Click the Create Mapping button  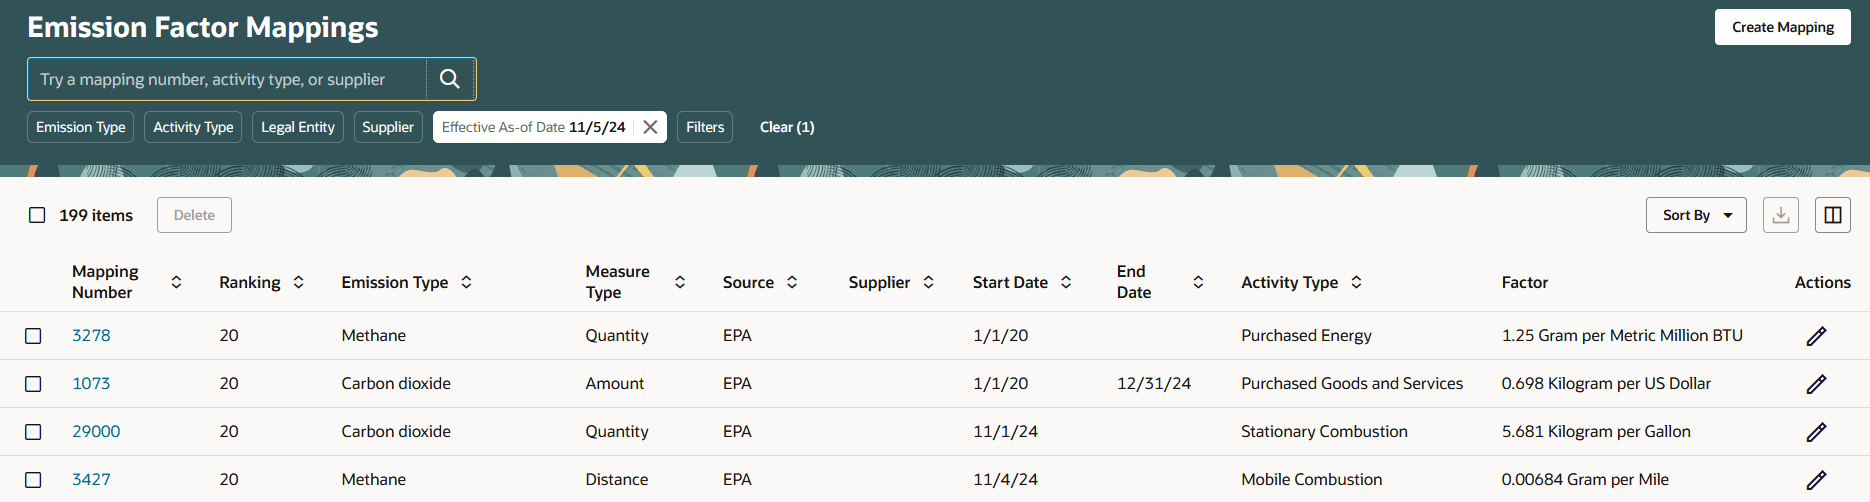point(1783,27)
